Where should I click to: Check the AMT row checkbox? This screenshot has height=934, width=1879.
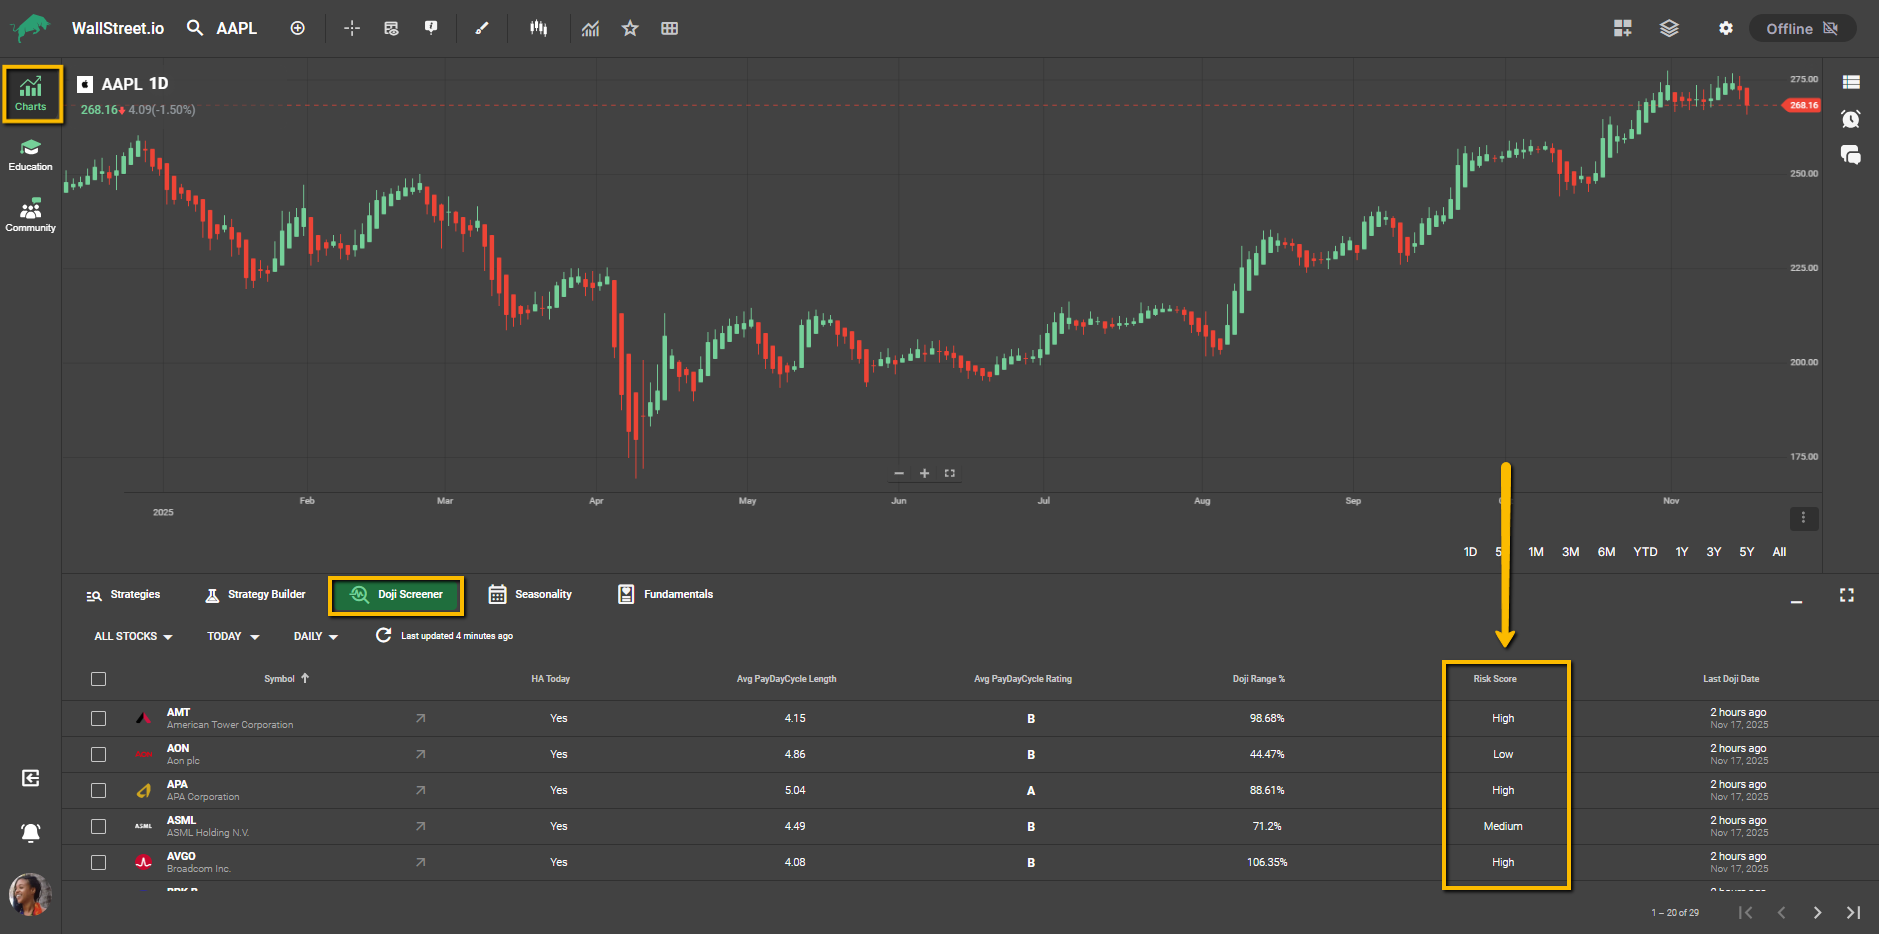click(x=98, y=718)
